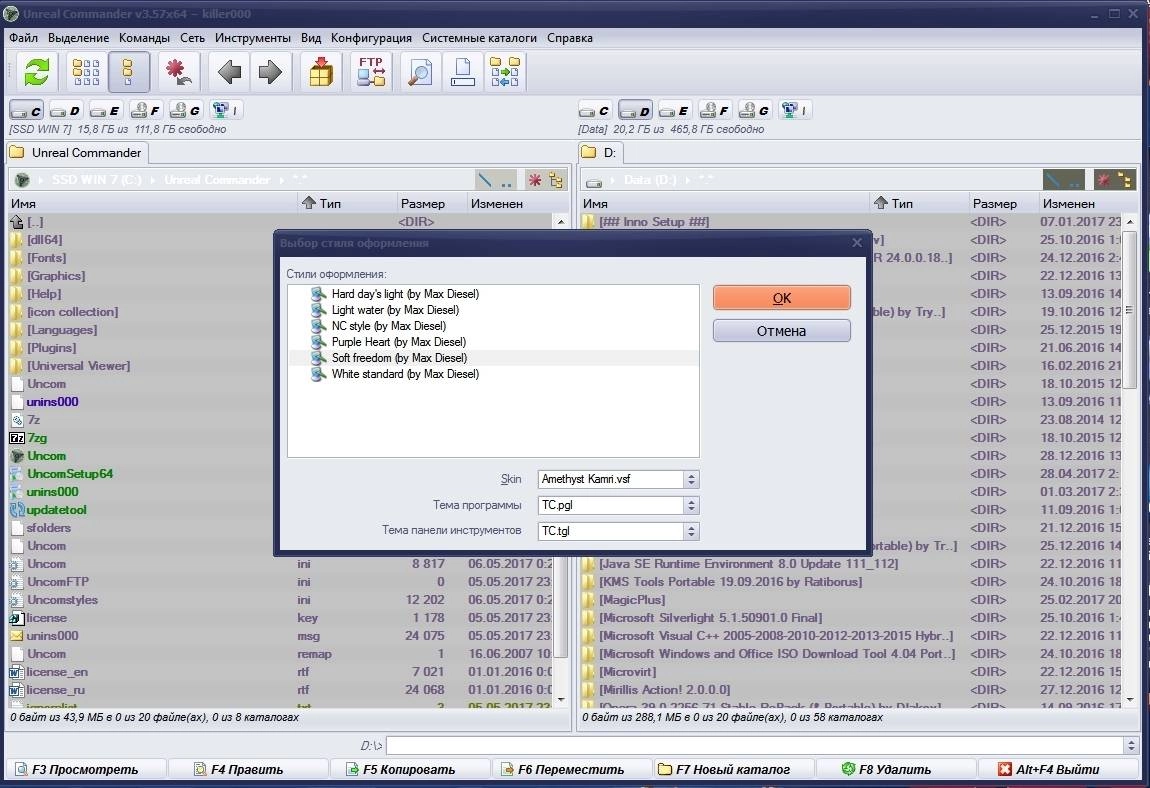Go back with the left arrow icon

[x=230, y=72]
